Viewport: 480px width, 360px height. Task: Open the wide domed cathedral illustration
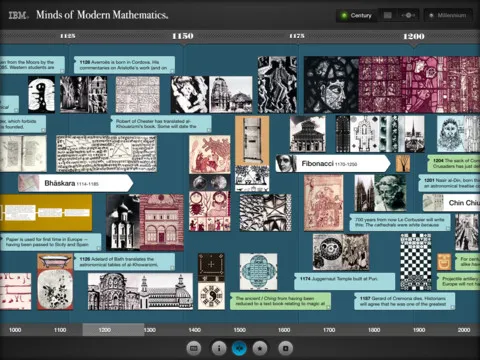pos(140,291)
